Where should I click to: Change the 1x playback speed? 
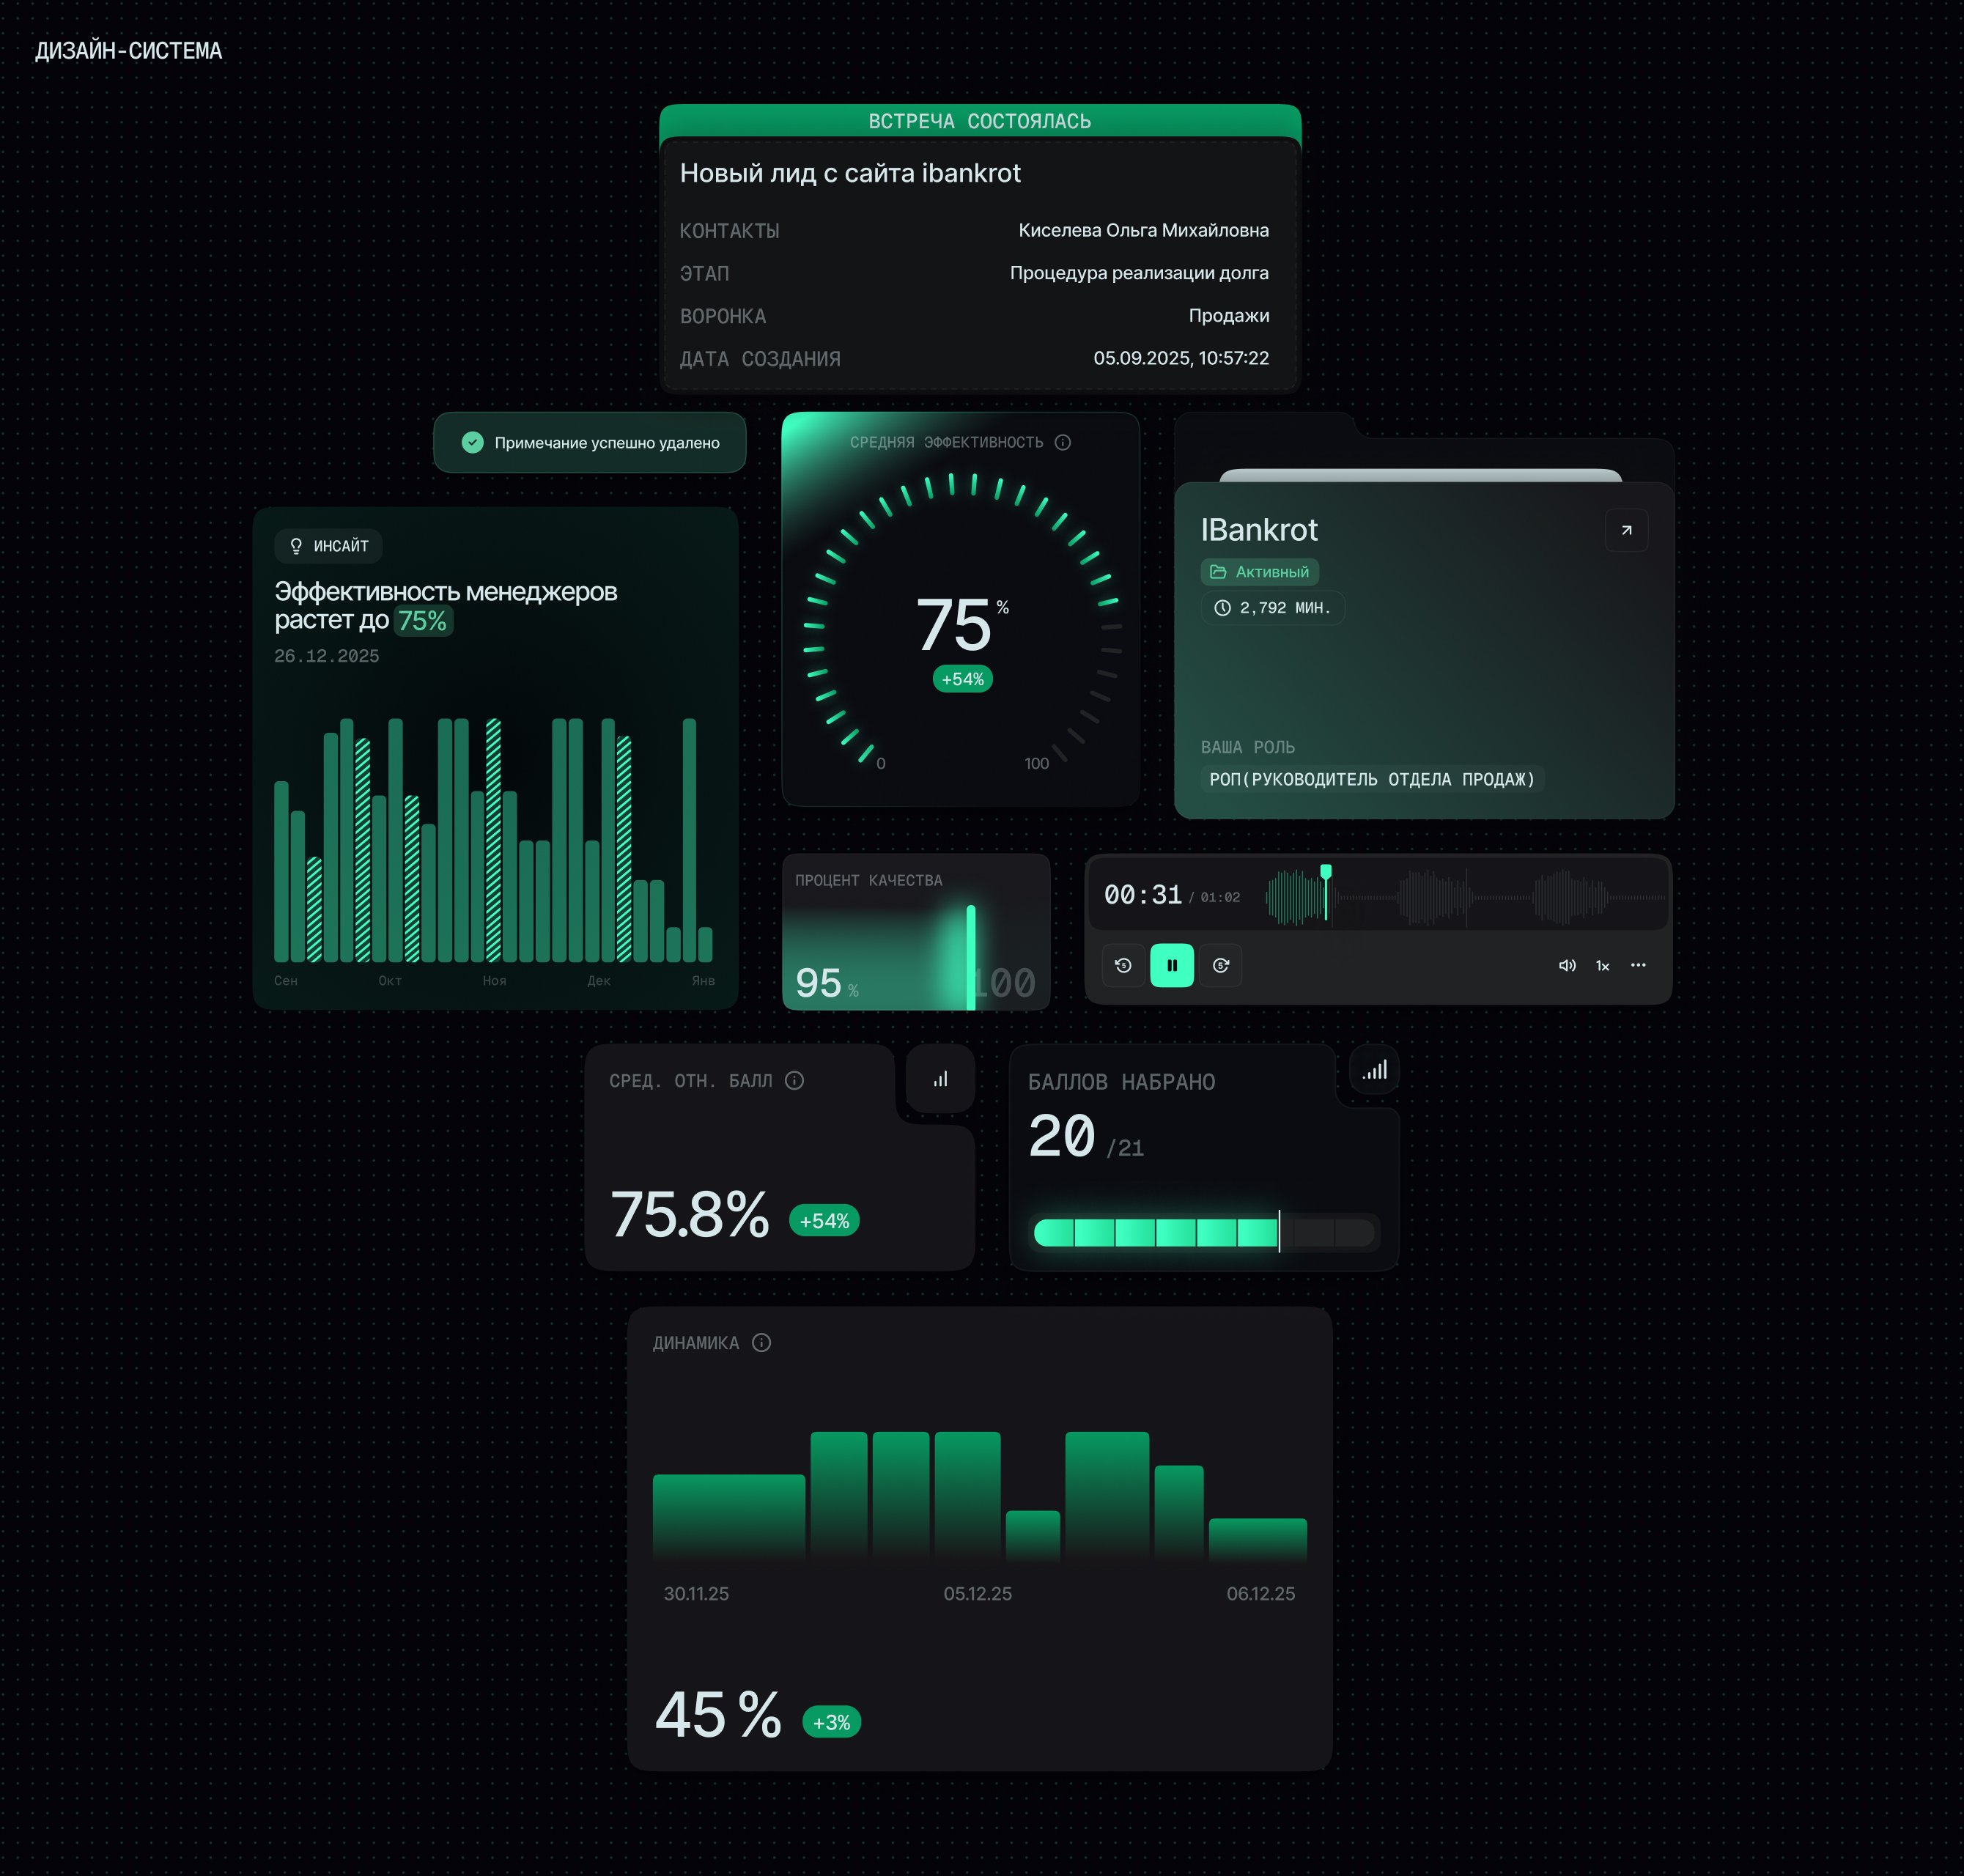pos(1602,965)
